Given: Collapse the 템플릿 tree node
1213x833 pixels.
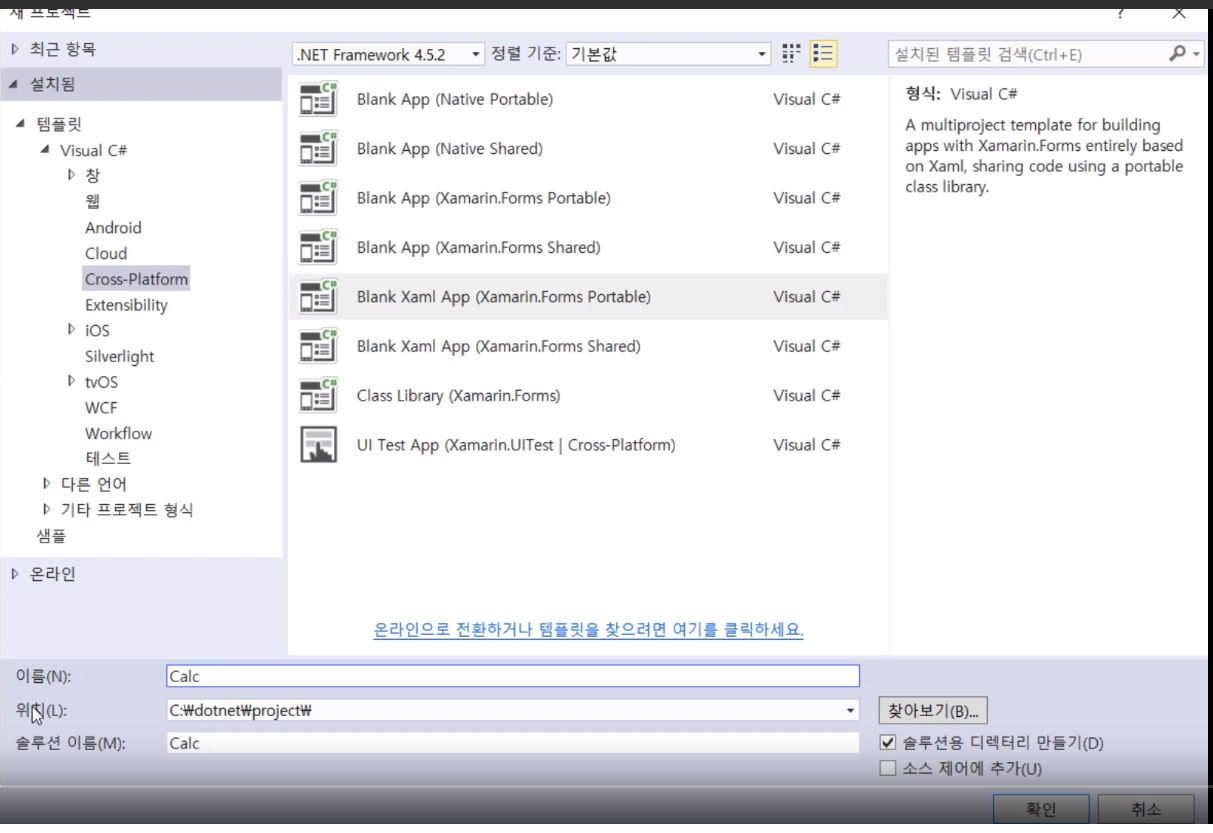Looking at the screenshot, I should [21, 124].
